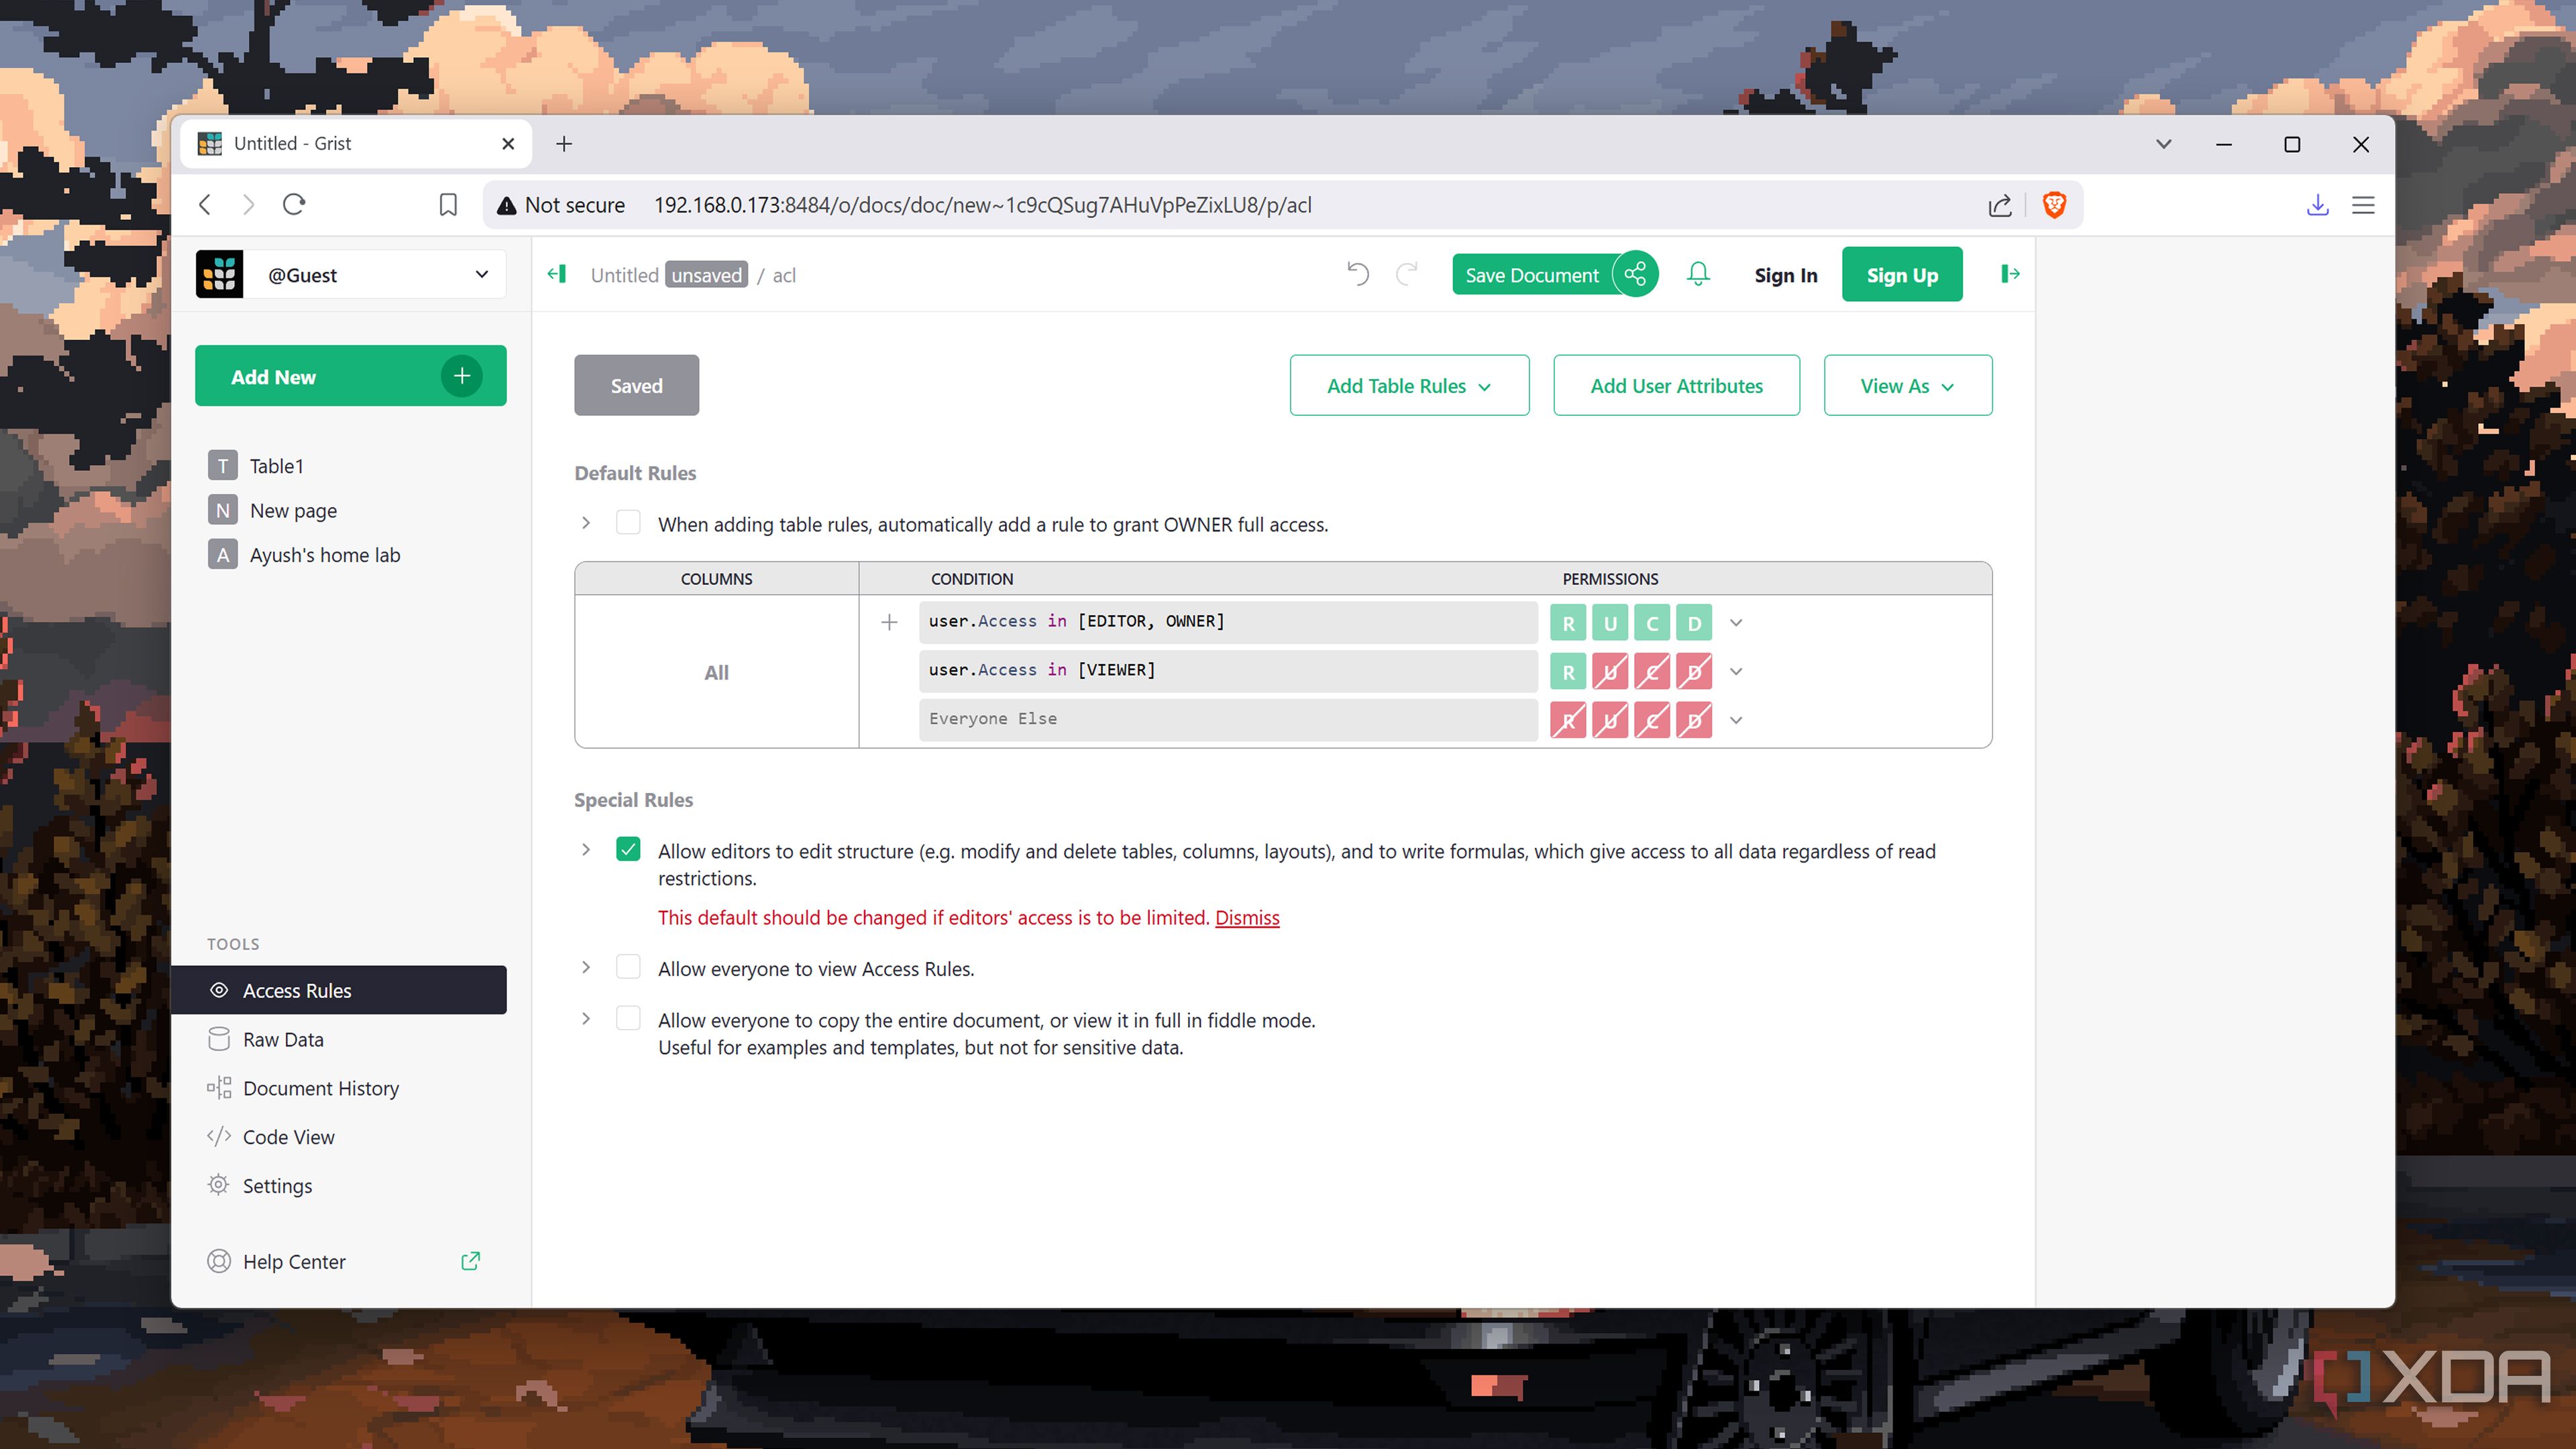Click the Sign Up button

tap(1902, 274)
